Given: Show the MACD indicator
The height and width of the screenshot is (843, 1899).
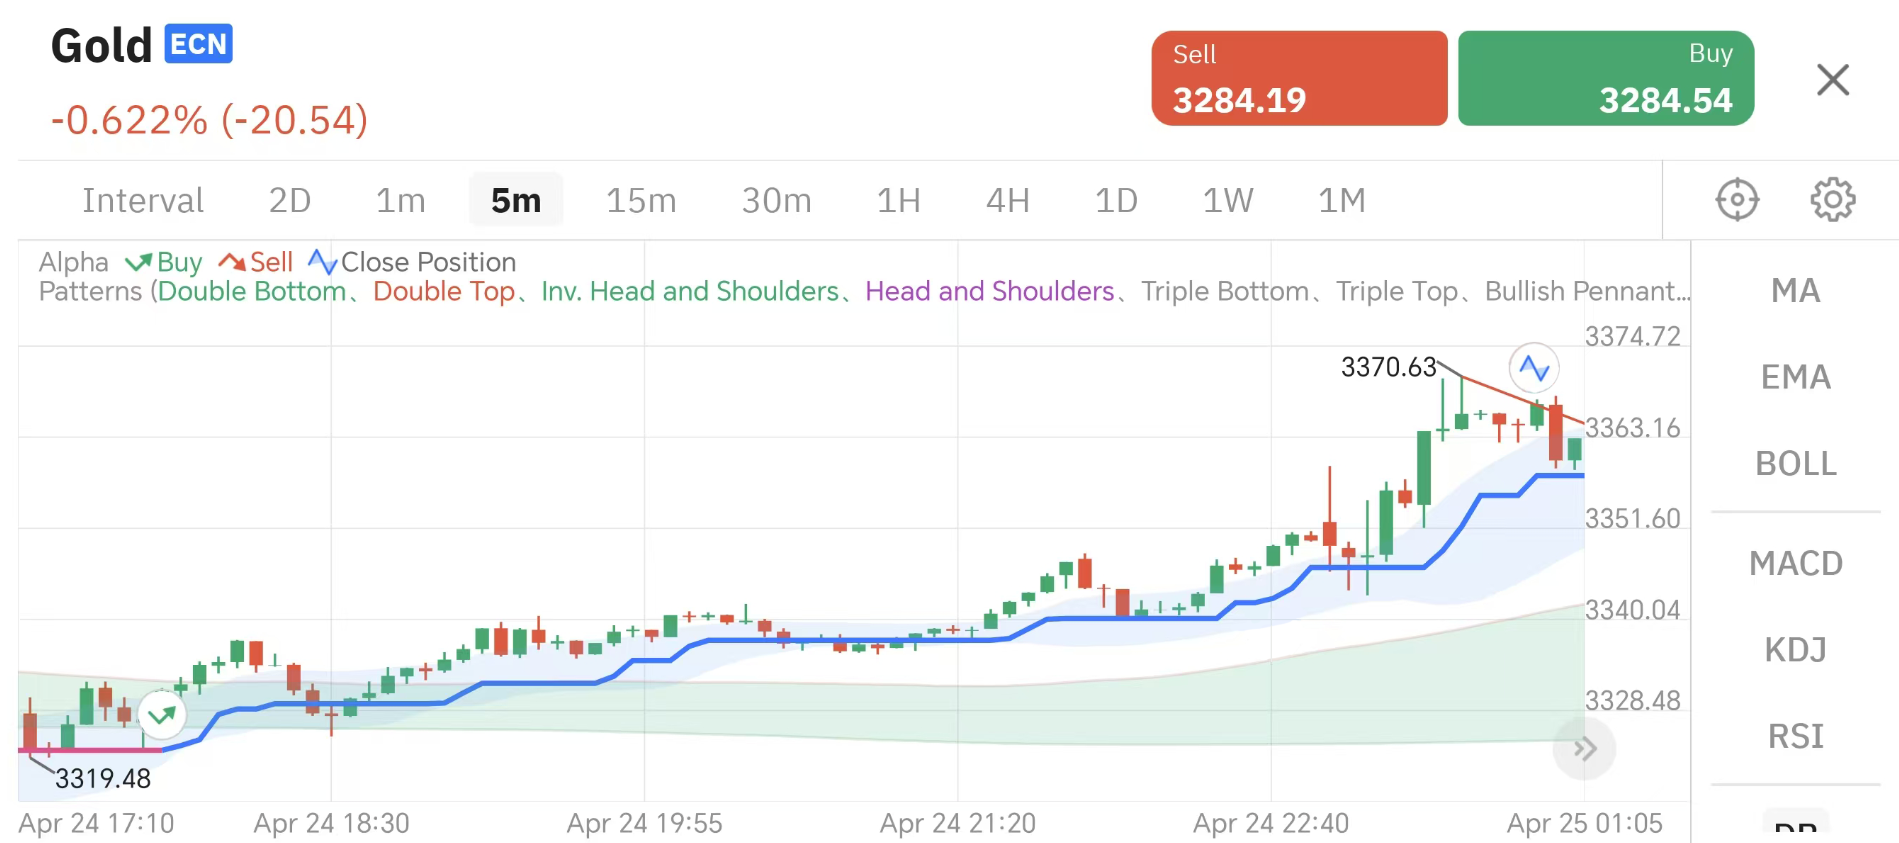Looking at the screenshot, I should click(1795, 563).
